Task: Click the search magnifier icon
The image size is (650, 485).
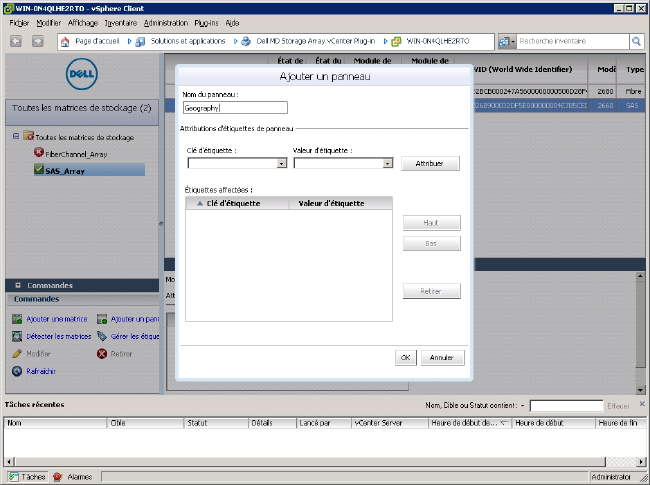Action: click(636, 42)
